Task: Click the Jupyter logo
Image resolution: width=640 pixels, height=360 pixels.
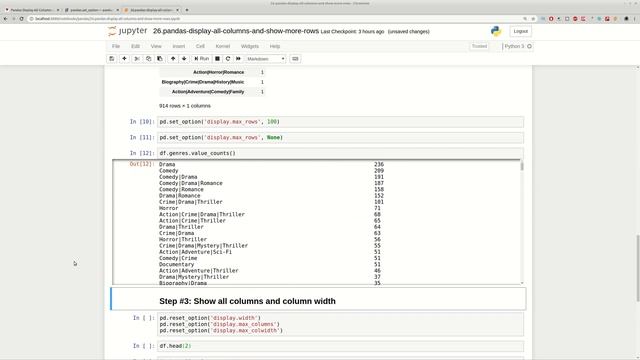Action: coord(127,31)
